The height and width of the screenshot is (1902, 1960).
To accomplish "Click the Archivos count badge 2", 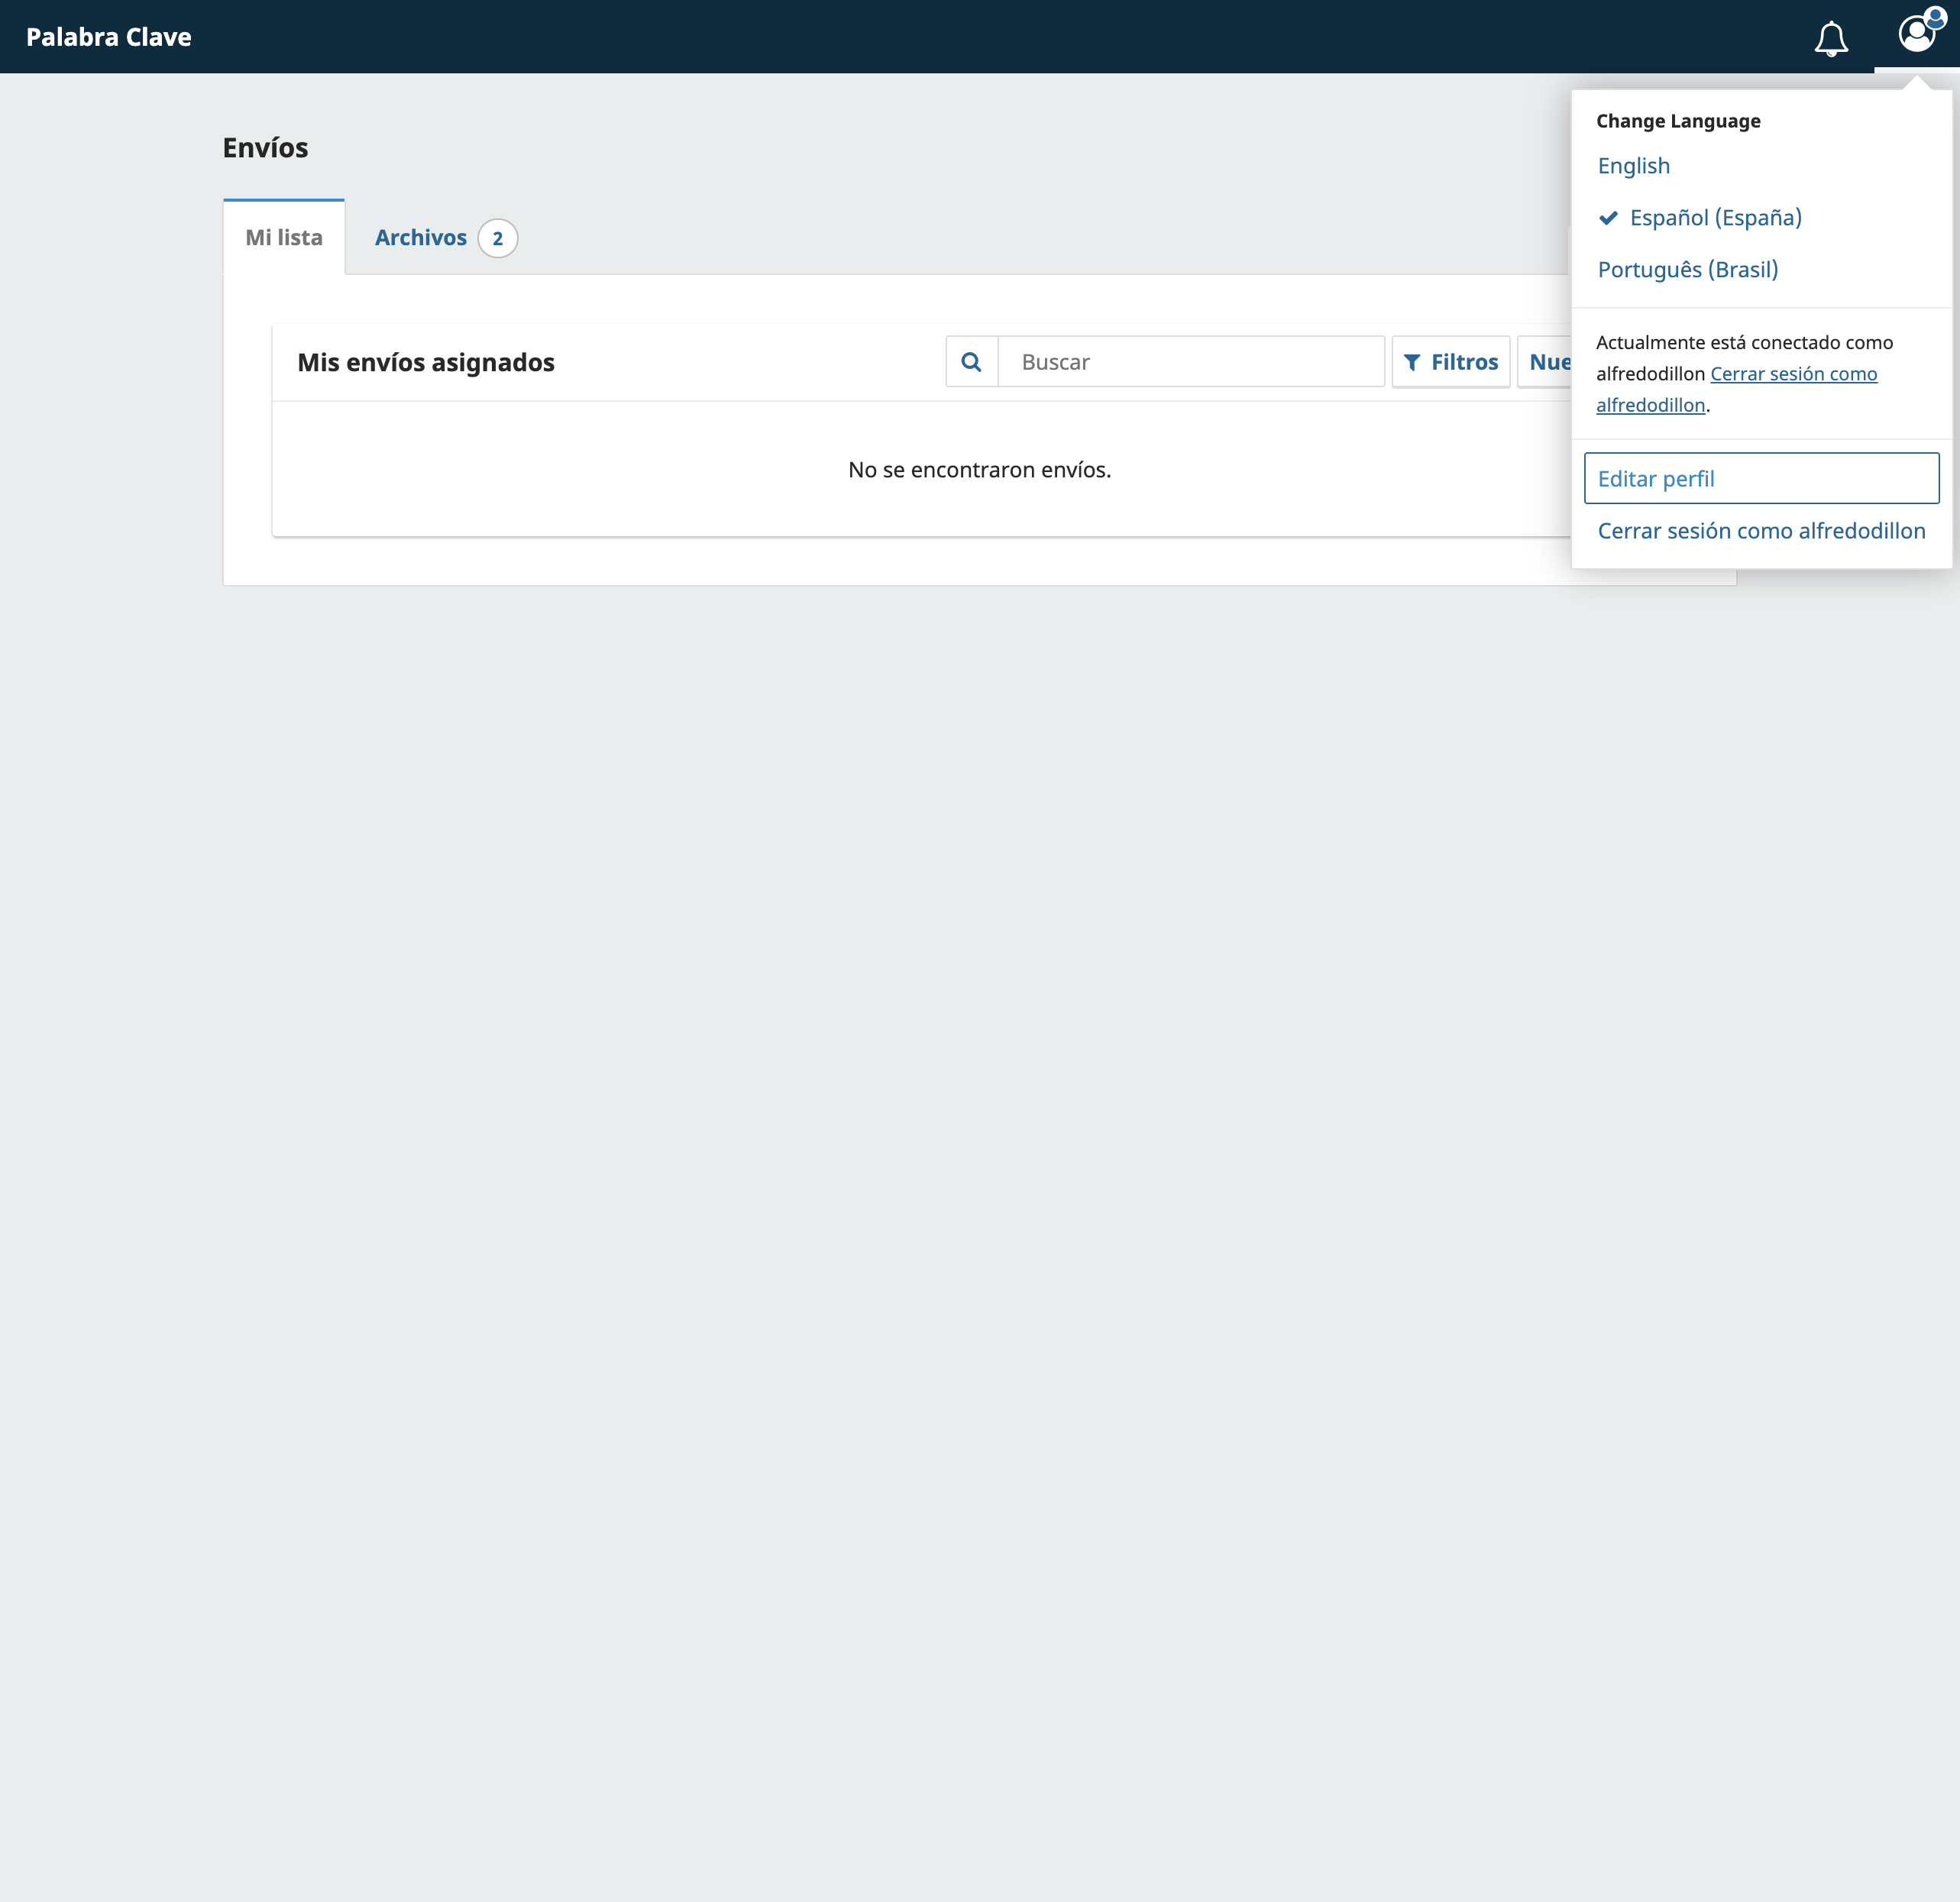I will [x=498, y=239].
